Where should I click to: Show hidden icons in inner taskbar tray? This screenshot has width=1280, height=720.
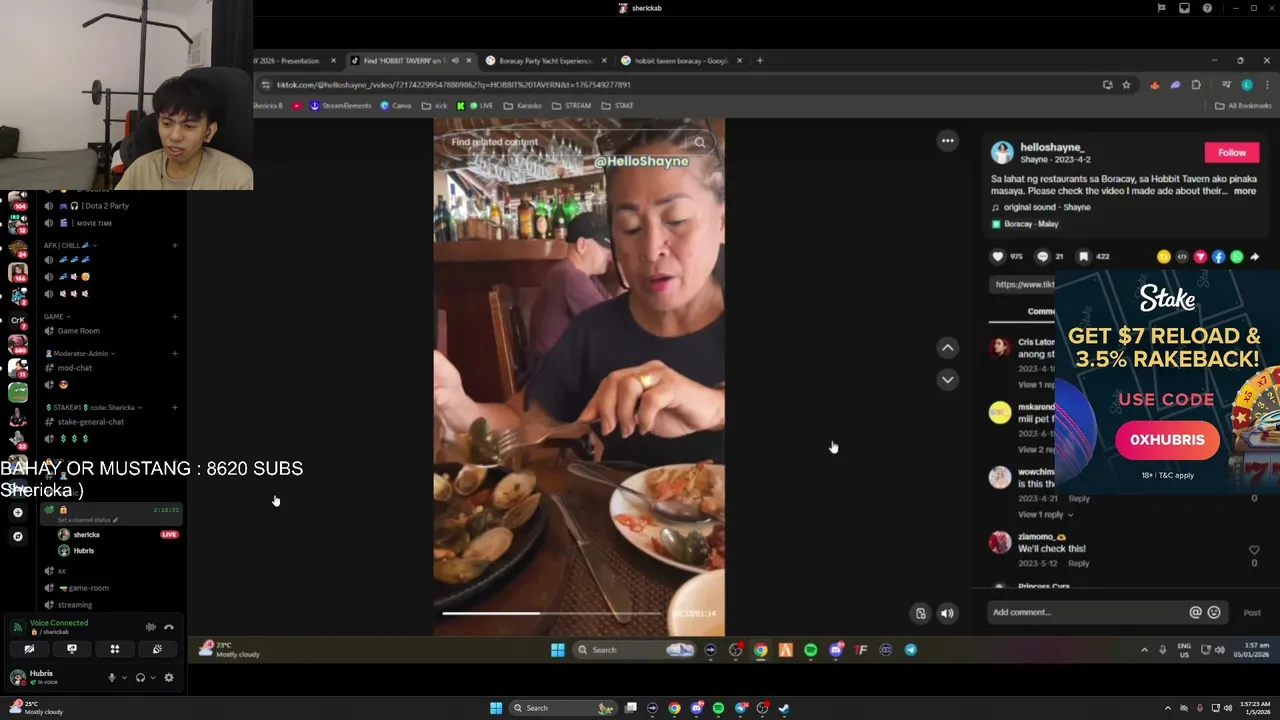click(x=1144, y=650)
